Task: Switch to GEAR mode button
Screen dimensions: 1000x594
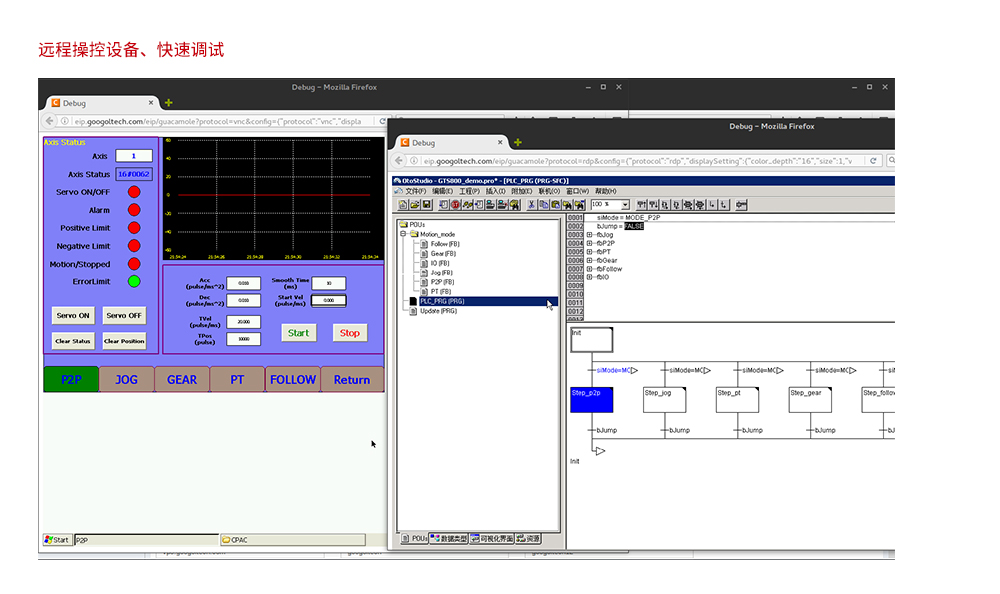Action: (182, 380)
